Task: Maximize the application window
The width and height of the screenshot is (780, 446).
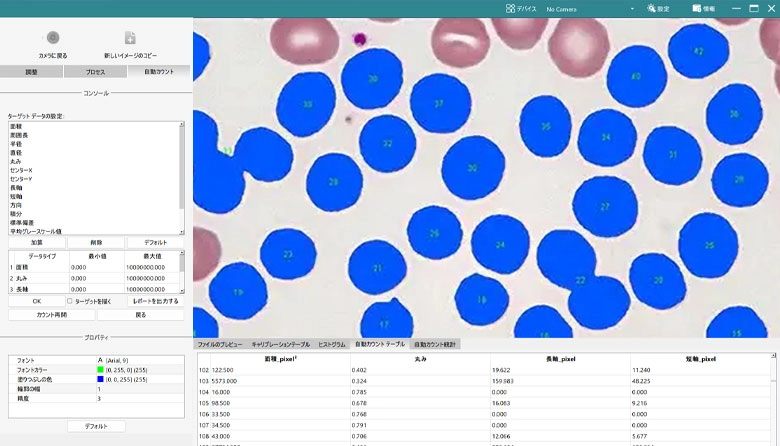Action: coord(754,8)
